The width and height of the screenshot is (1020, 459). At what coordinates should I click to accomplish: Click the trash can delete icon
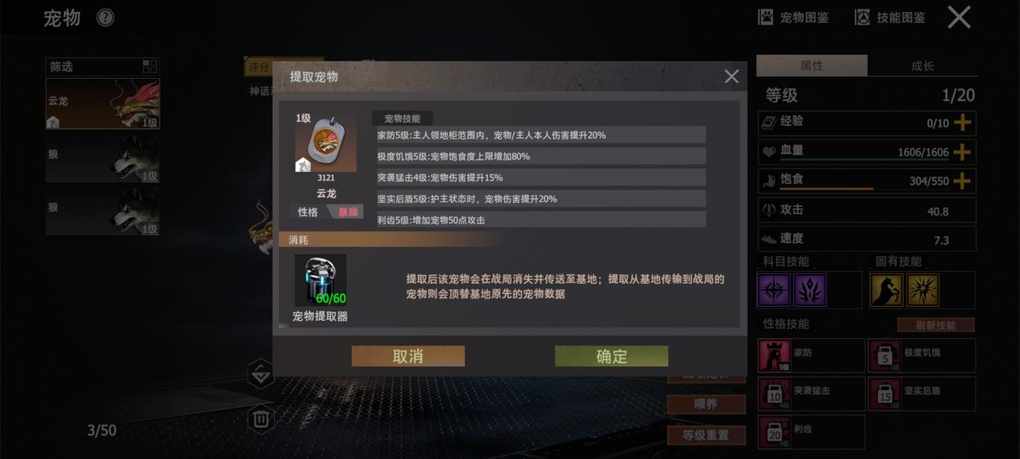pos(261,418)
